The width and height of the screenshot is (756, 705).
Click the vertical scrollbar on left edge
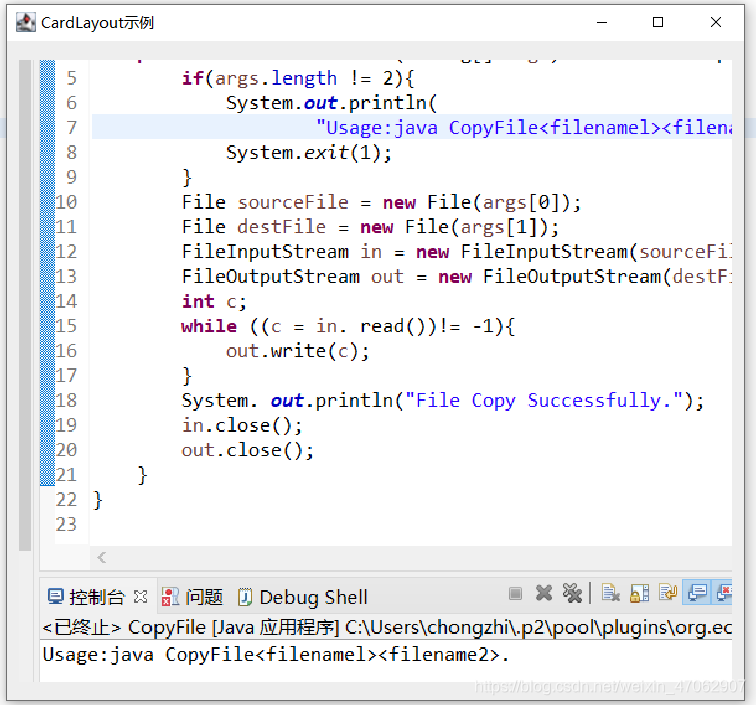(25, 305)
